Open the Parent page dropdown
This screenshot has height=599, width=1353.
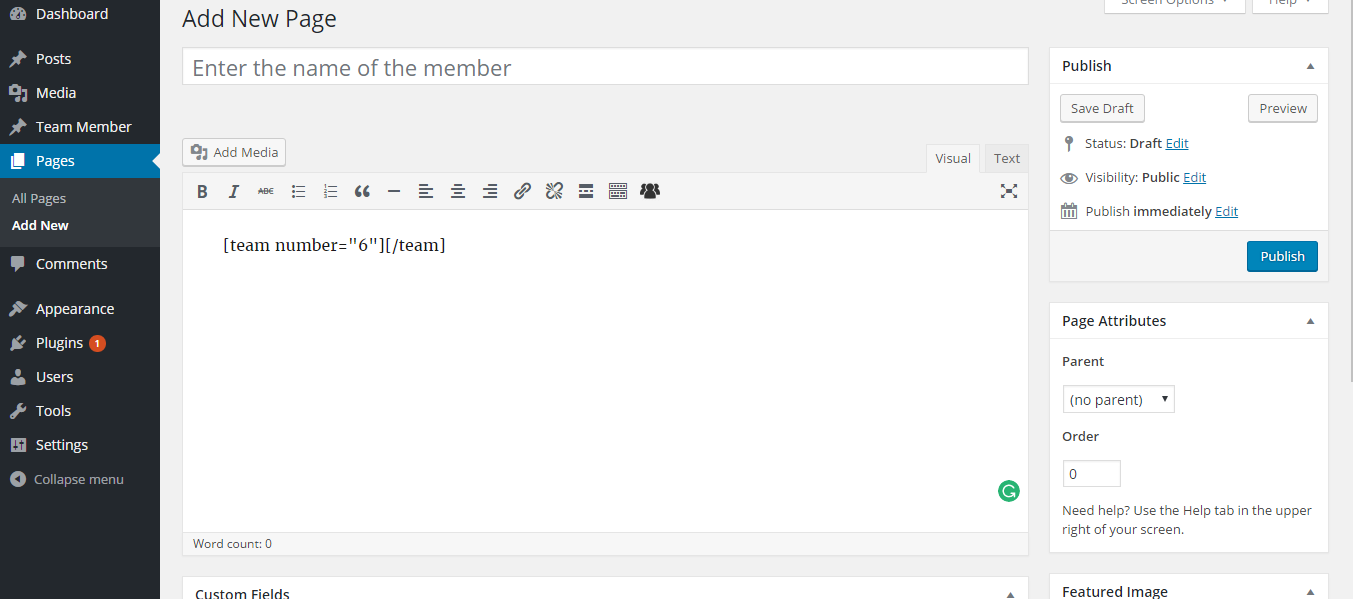click(1118, 399)
